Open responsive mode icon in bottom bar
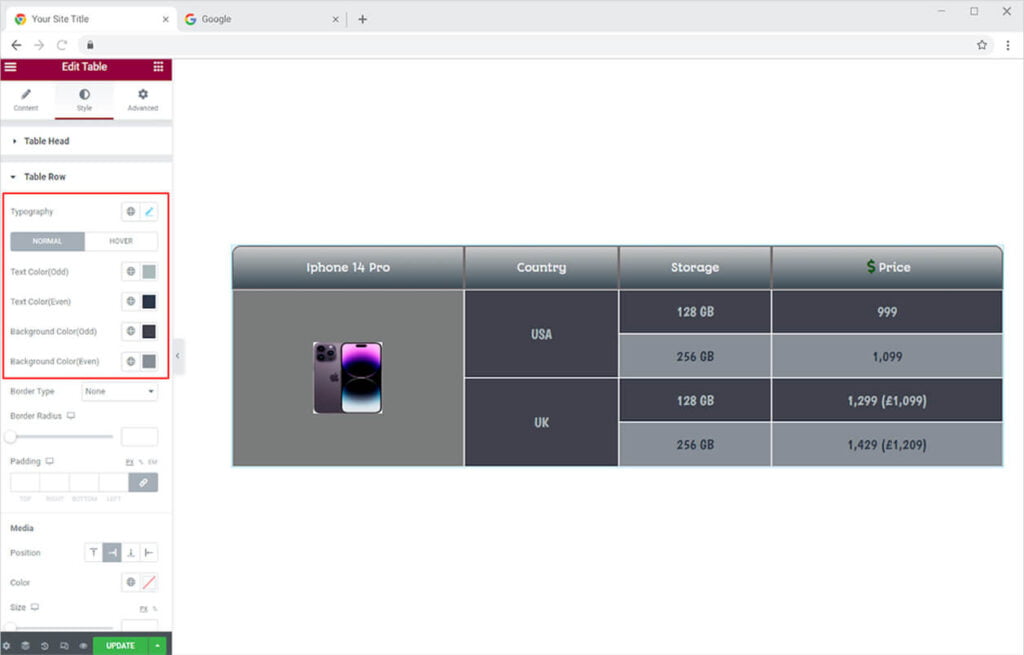Screen dimensions: 1024x655 click(64, 646)
